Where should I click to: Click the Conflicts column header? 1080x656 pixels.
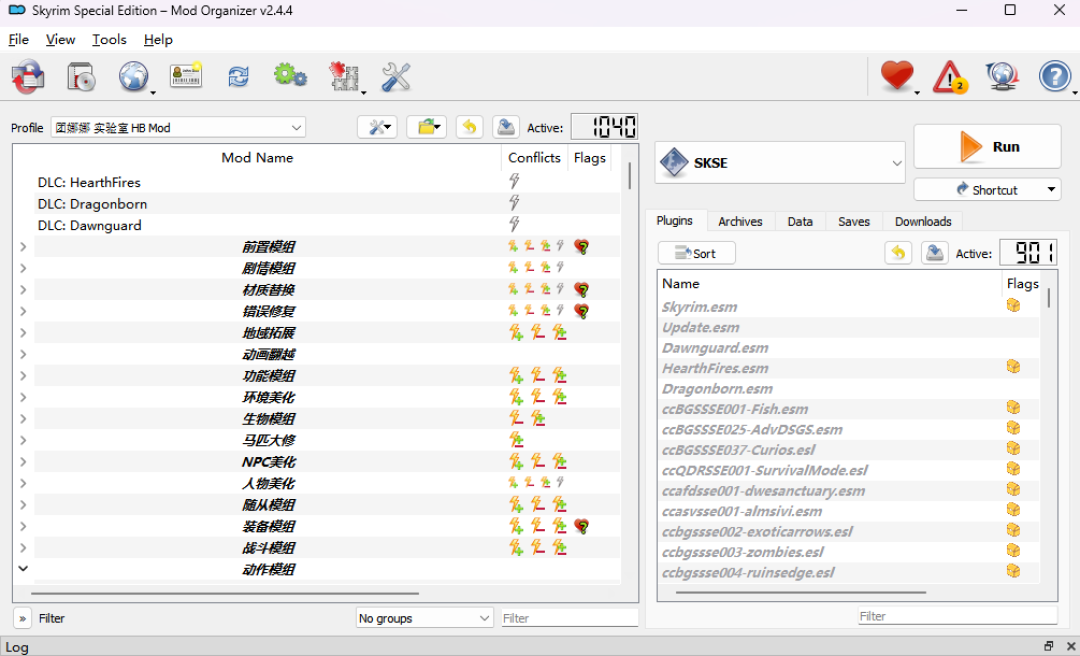point(534,158)
